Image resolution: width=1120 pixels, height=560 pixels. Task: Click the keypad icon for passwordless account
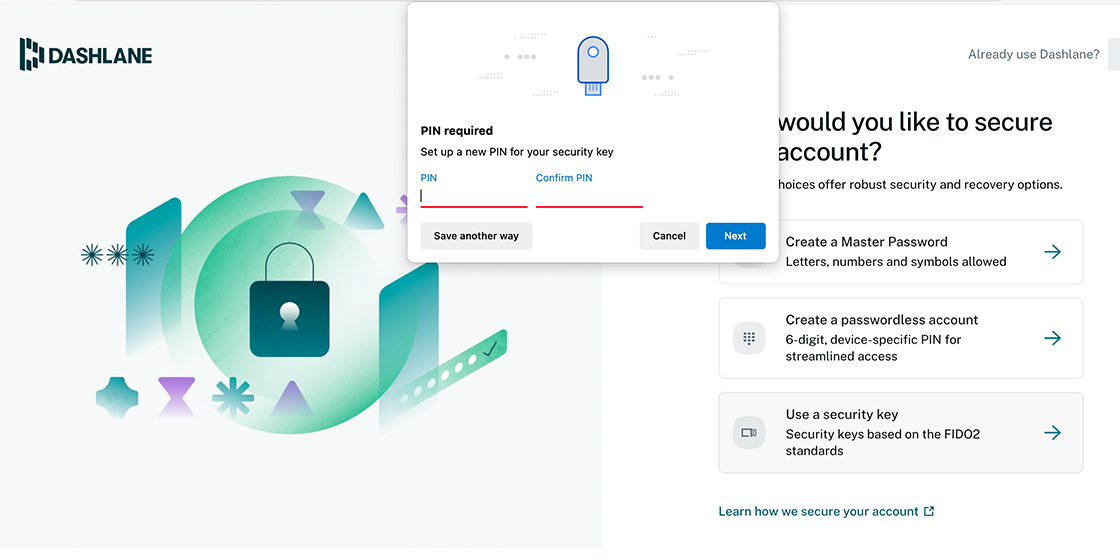[749, 338]
